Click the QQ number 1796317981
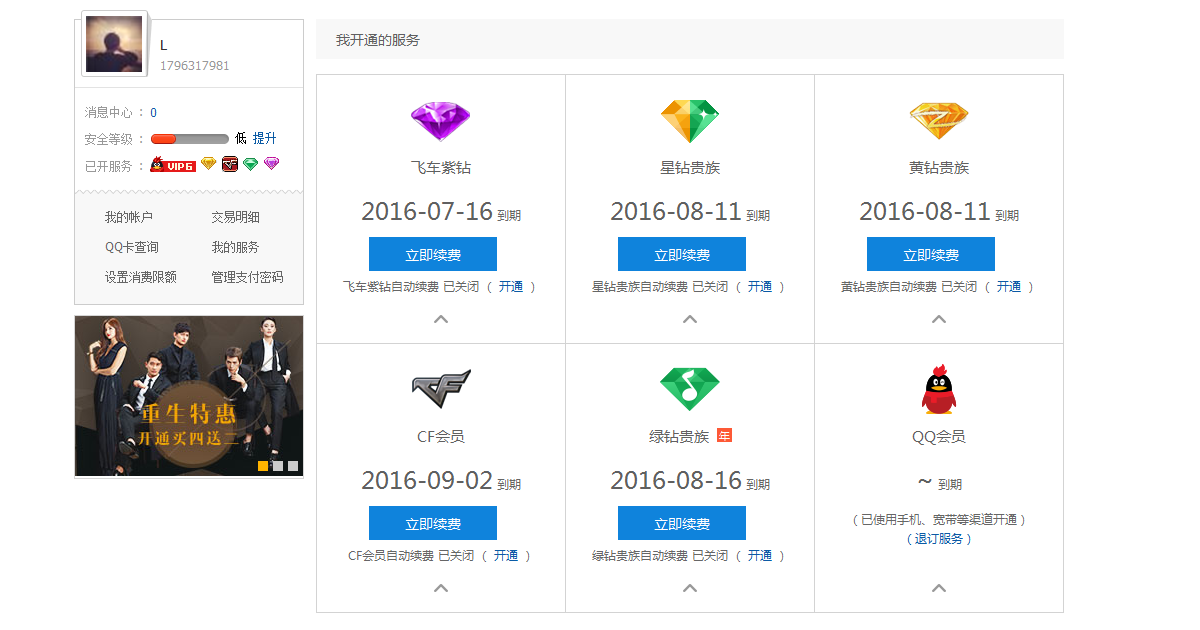The height and width of the screenshot is (630, 1200). 195,66
